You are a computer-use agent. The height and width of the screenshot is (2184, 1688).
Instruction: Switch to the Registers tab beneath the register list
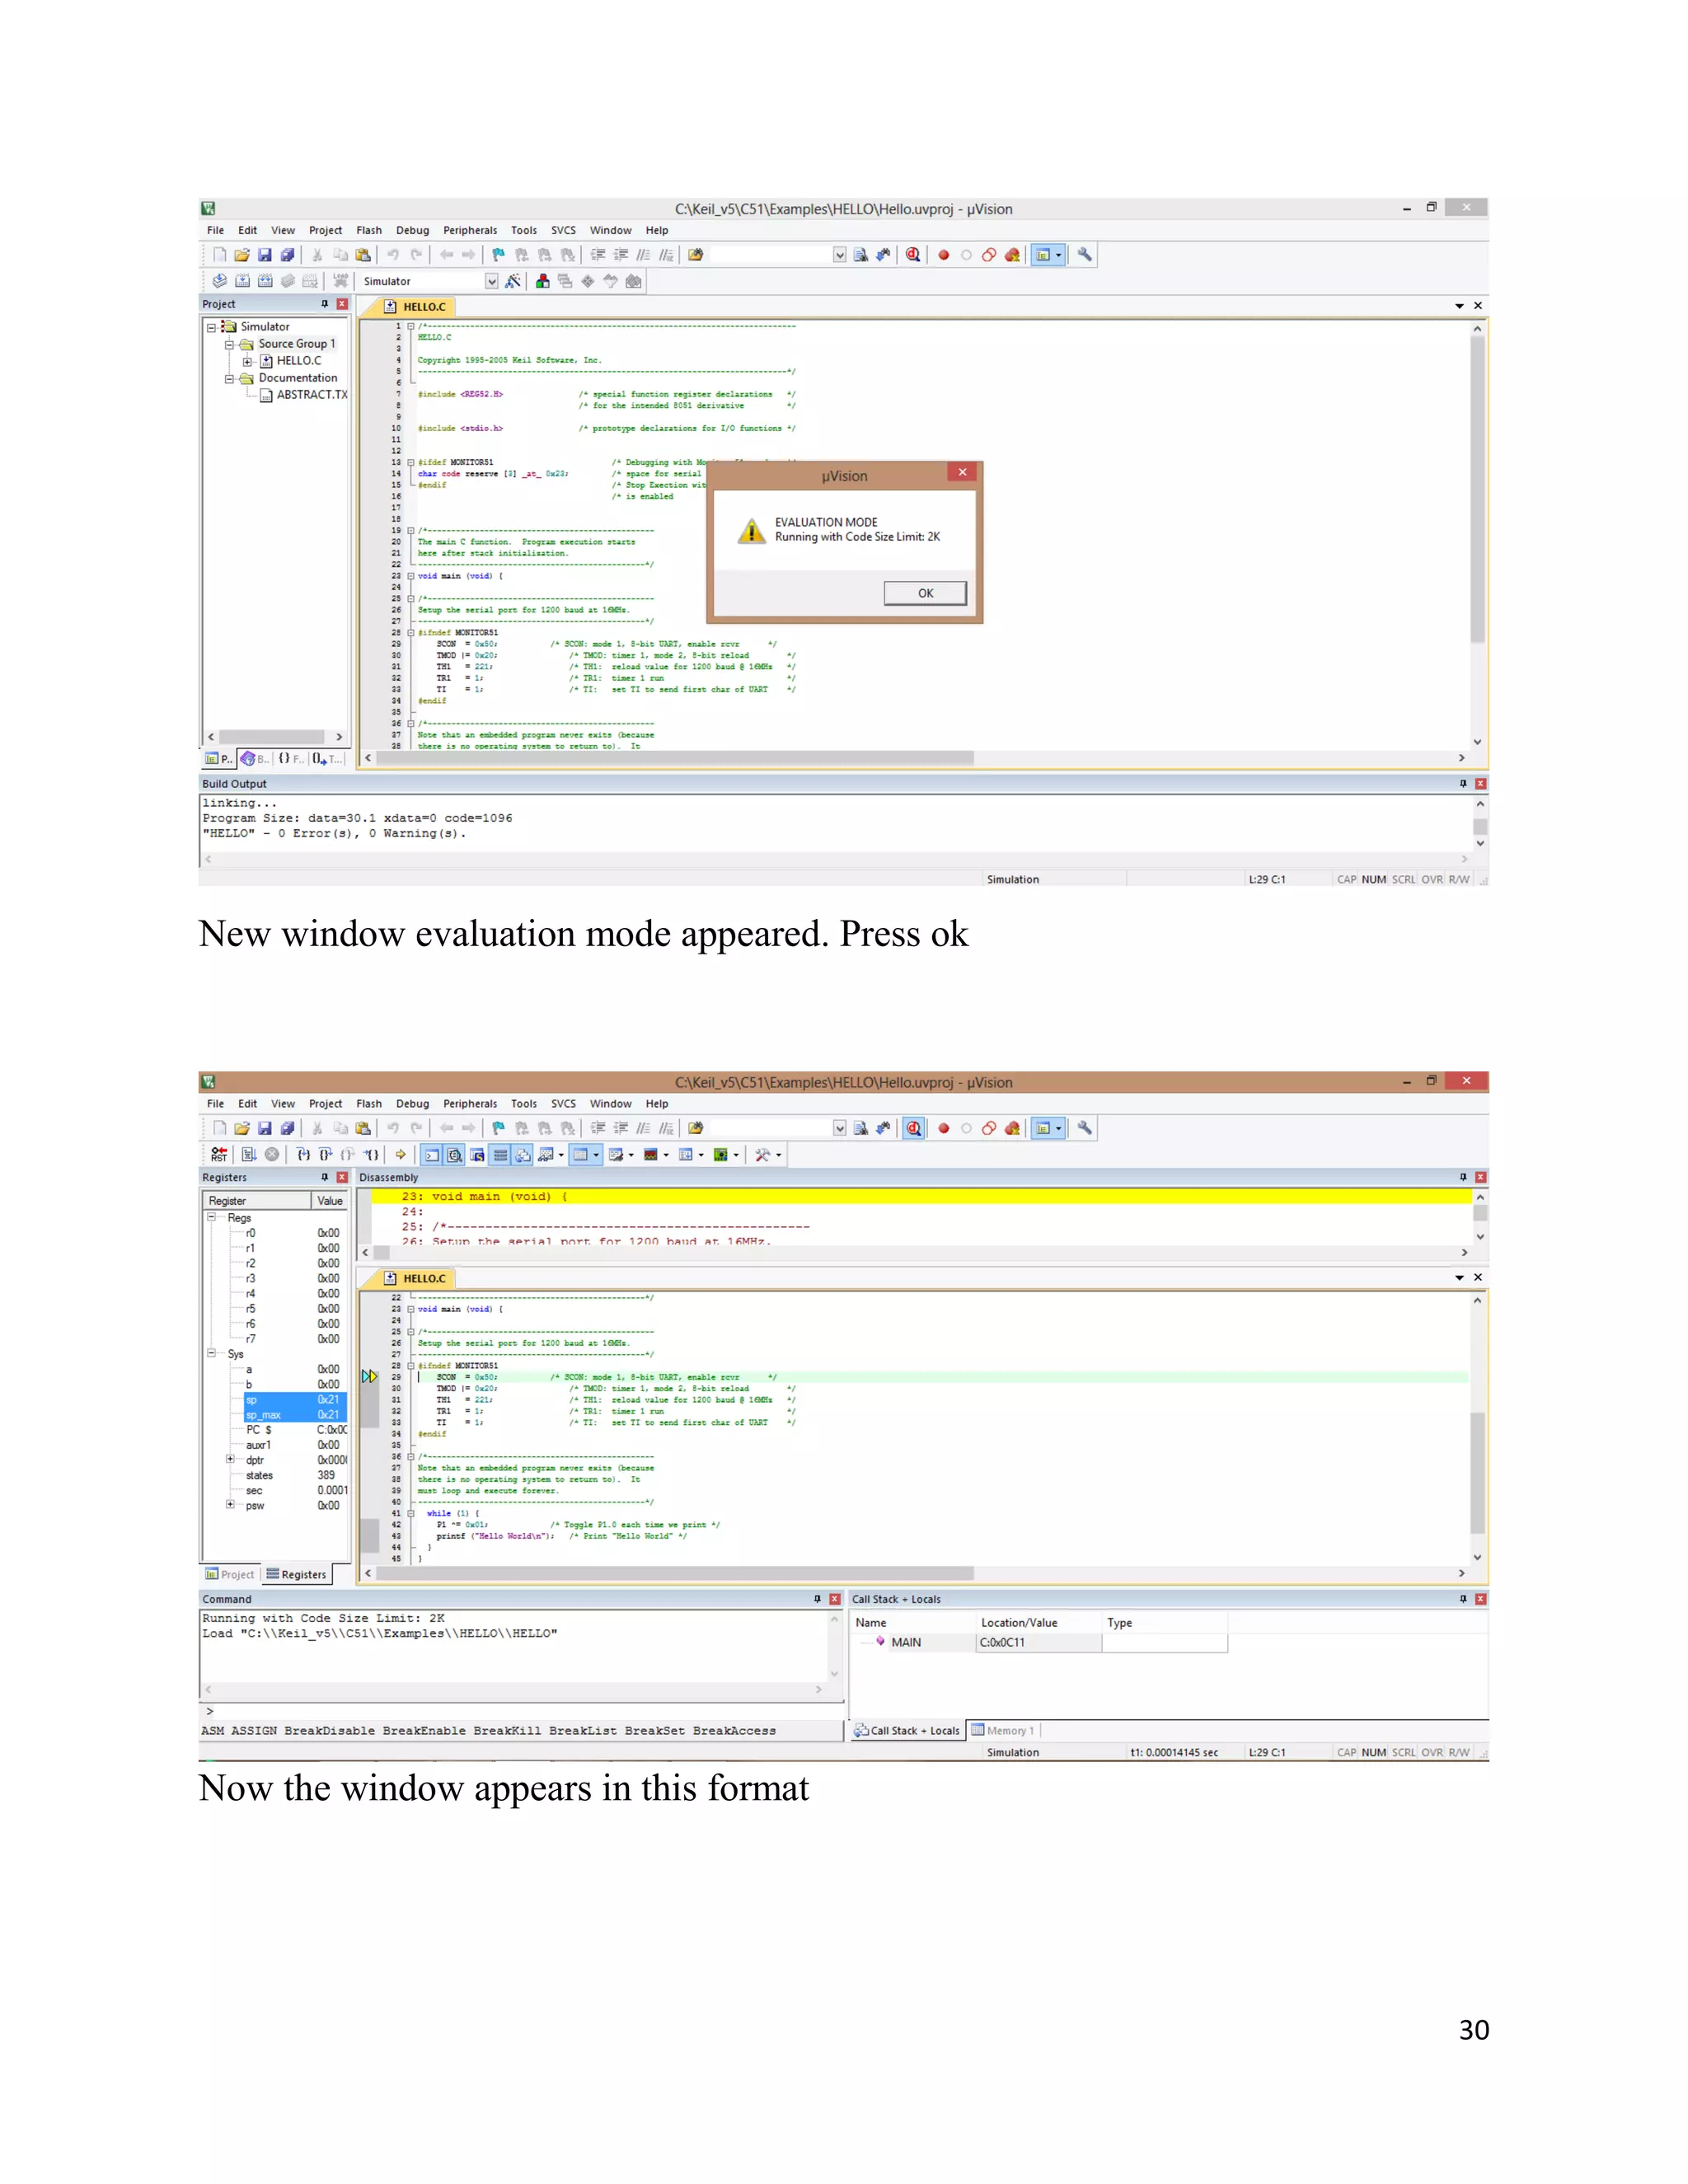coord(296,1574)
